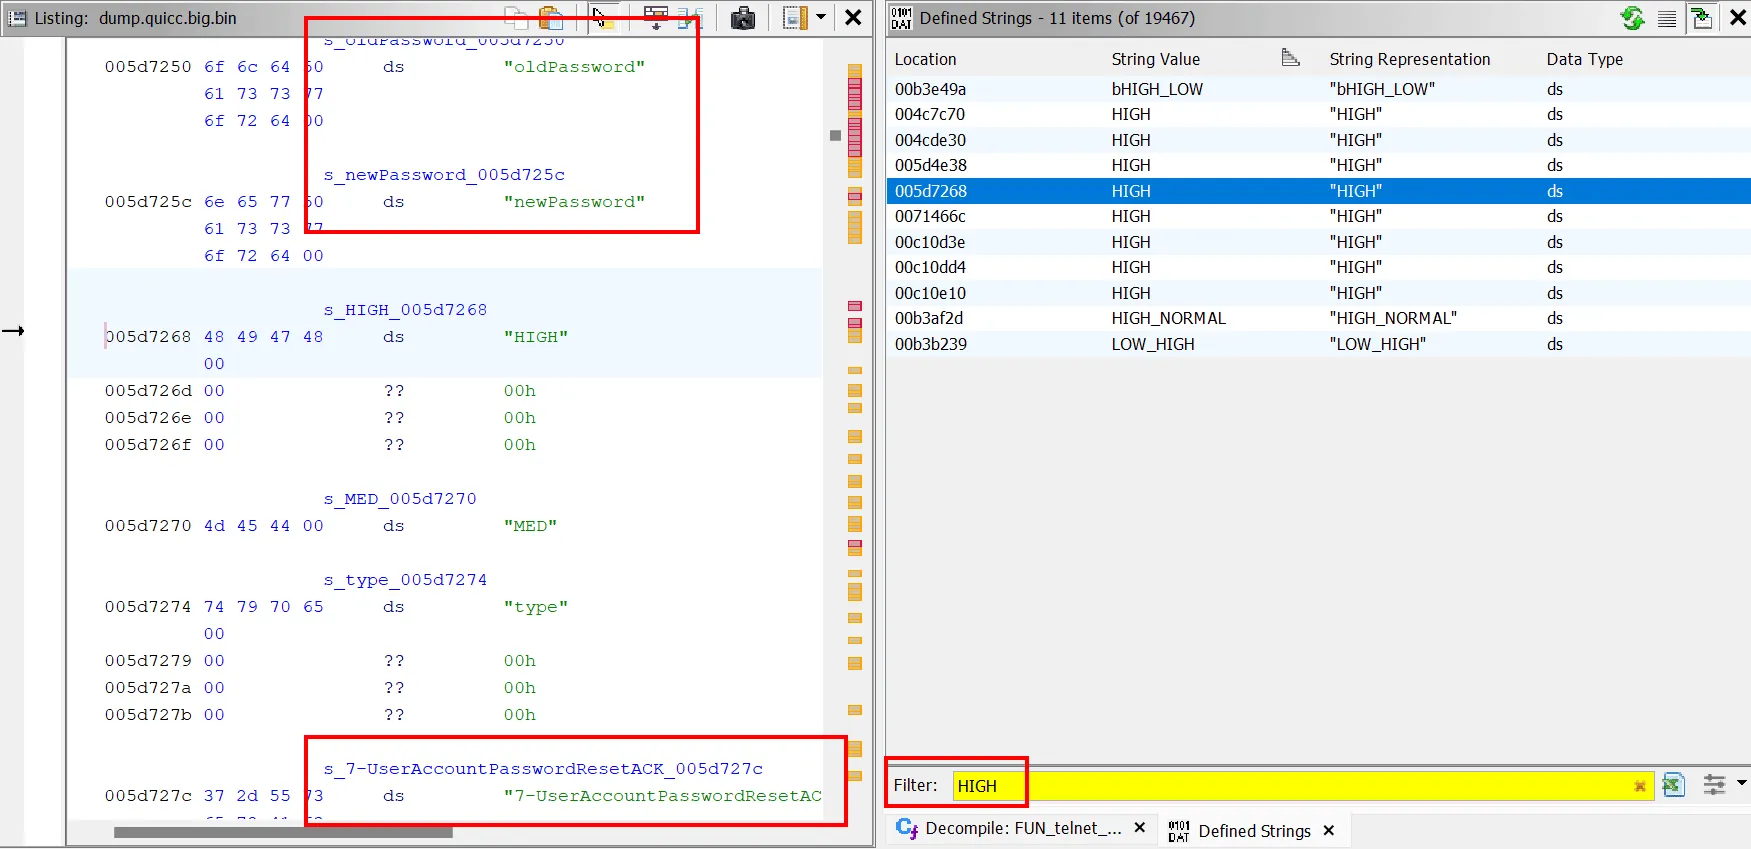The width and height of the screenshot is (1751, 849).
Task: Clear the HIGH filter text
Action: [x=1640, y=786]
